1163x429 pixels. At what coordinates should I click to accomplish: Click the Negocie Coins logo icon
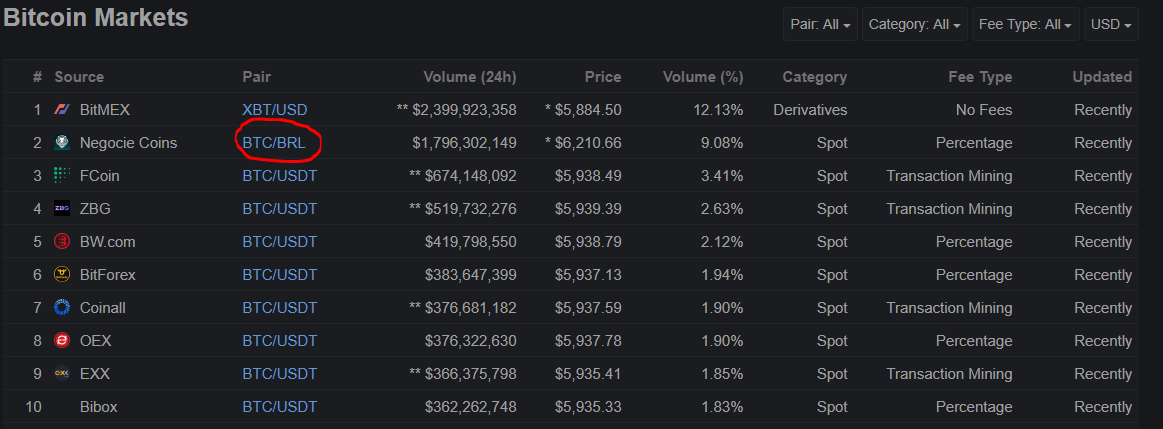coord(62,143)
